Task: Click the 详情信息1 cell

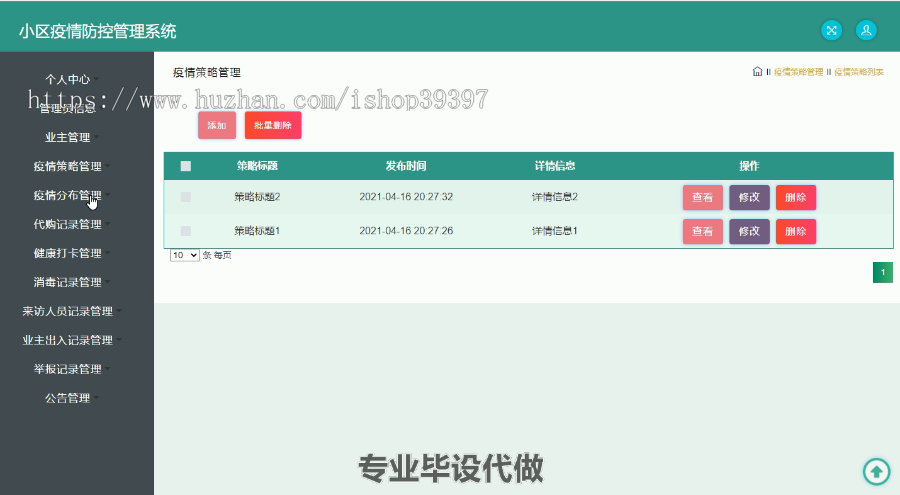Action: (x=555, y=231)
